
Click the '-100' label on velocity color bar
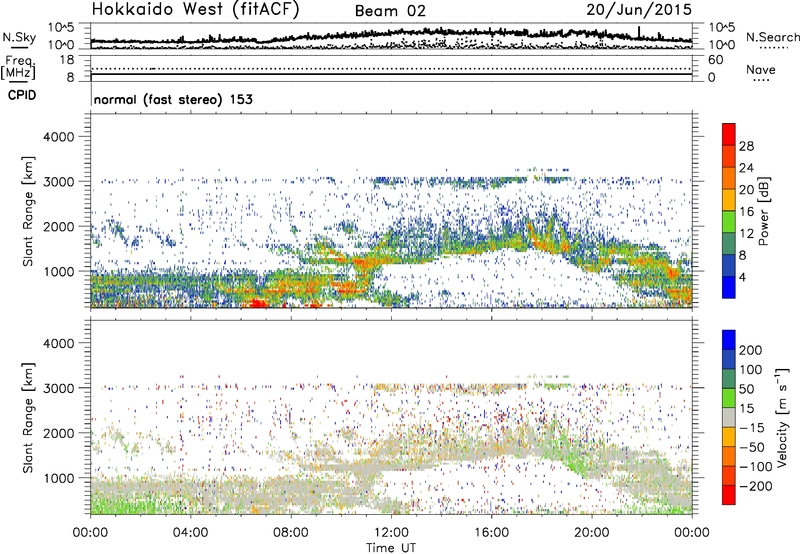point(756,467)
